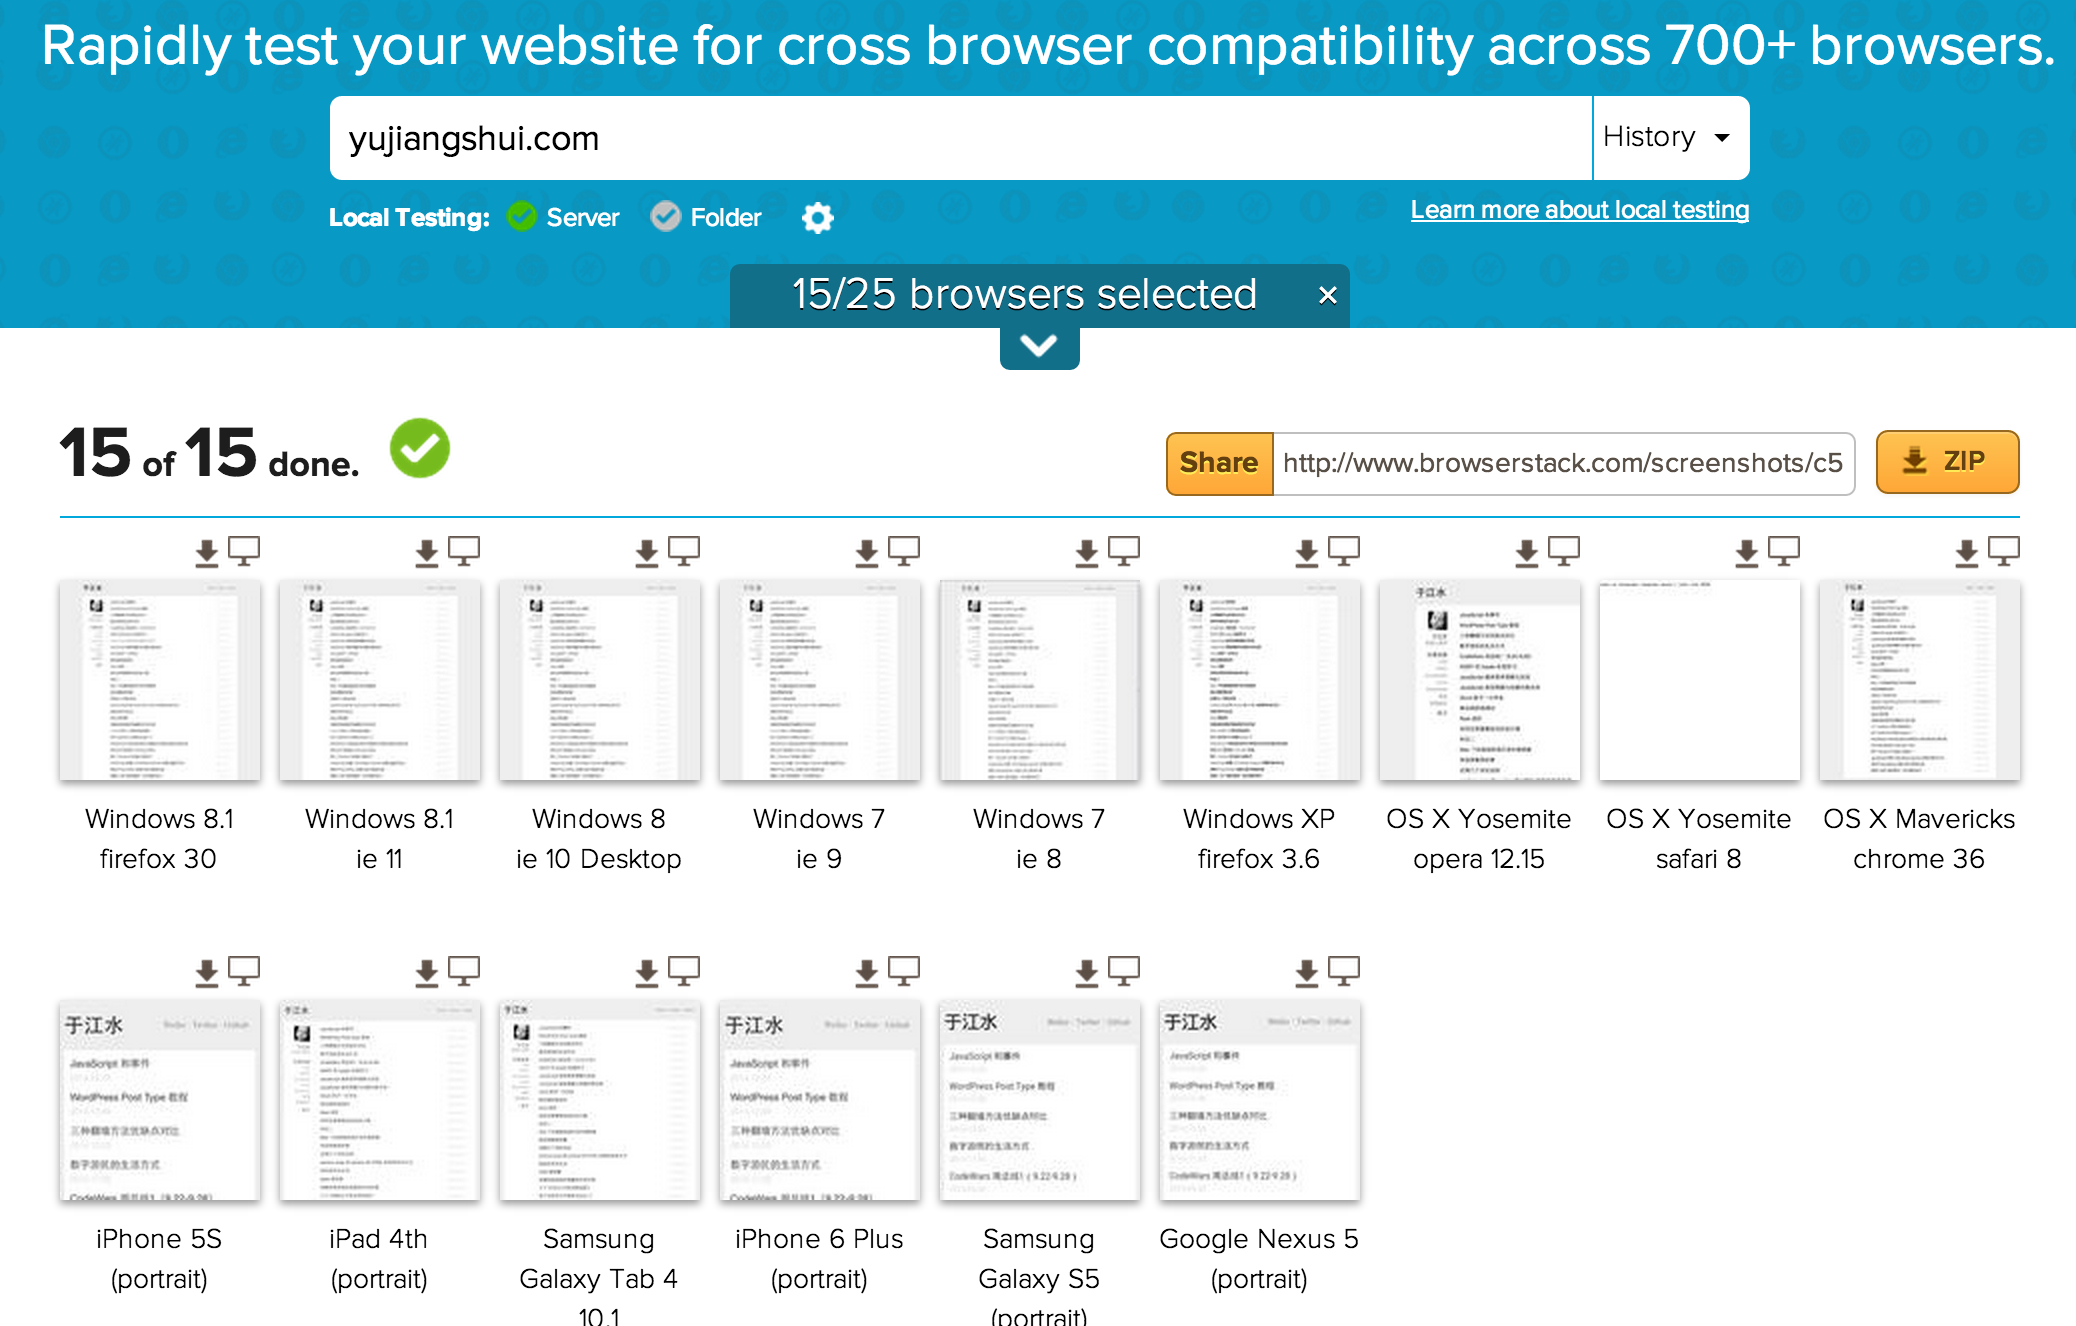Open the Windows 8.1 firefox 30 thumbnail
Image resolution: width=2076 pixels, height=1326 pixels.
click(160, 680)
